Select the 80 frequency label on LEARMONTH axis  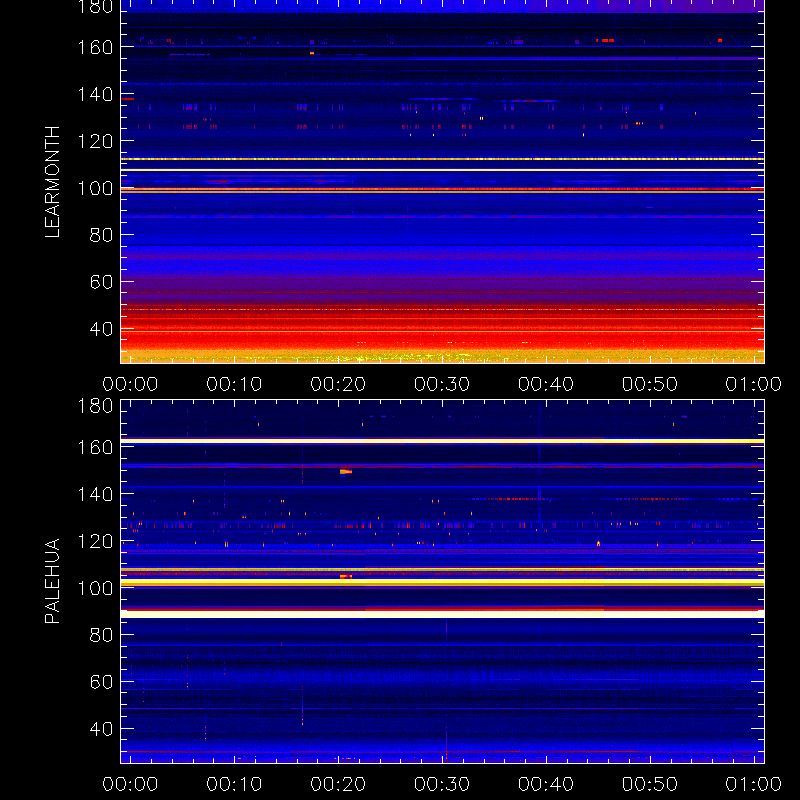click(x=101, y=235)
